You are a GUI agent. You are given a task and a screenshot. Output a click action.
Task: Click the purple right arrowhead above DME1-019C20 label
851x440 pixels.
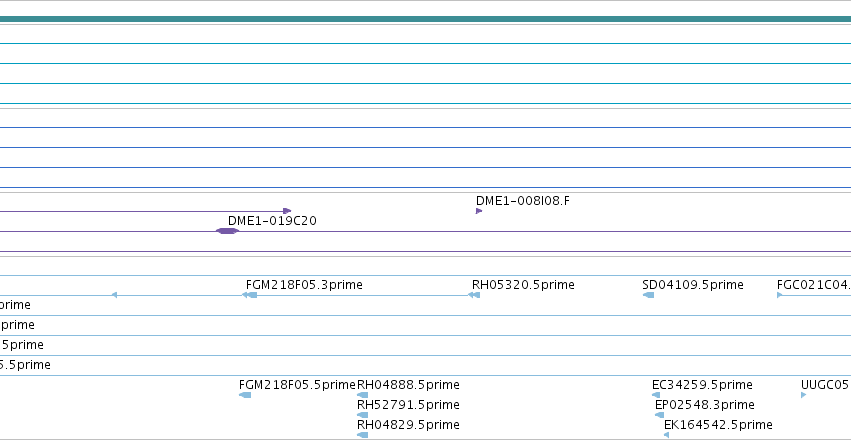coord(287,211)
